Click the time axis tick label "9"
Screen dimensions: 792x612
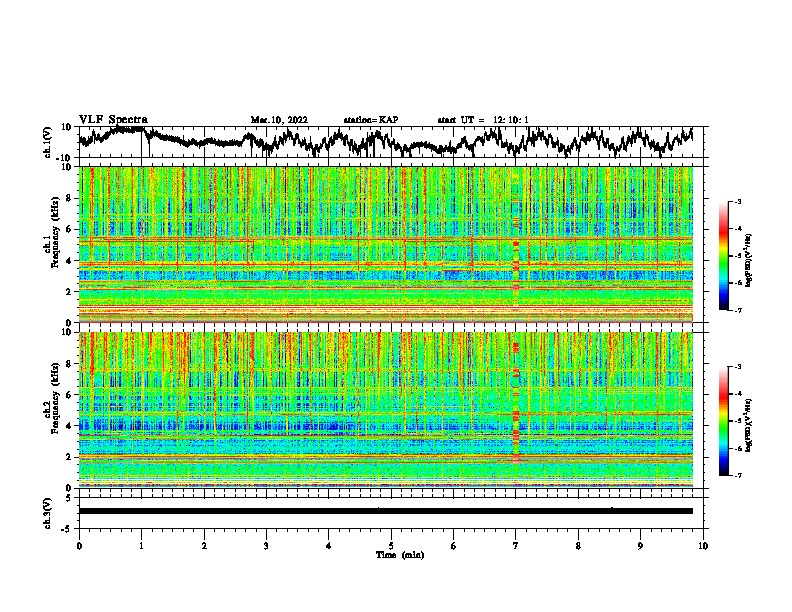point(640,546)
